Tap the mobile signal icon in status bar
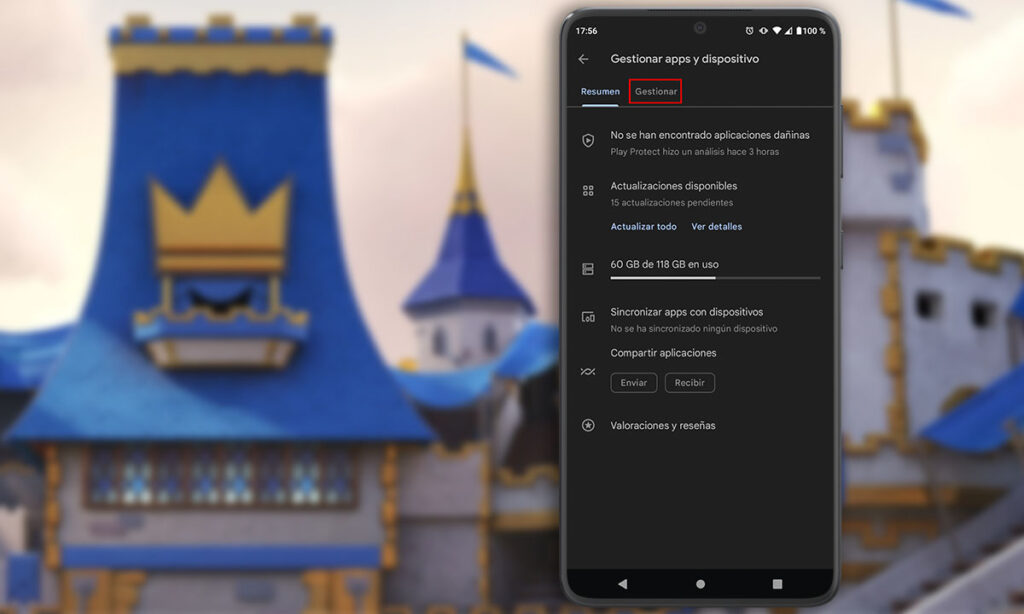Viewport: 1024px width, 614px height. click(x=788, y=31)
